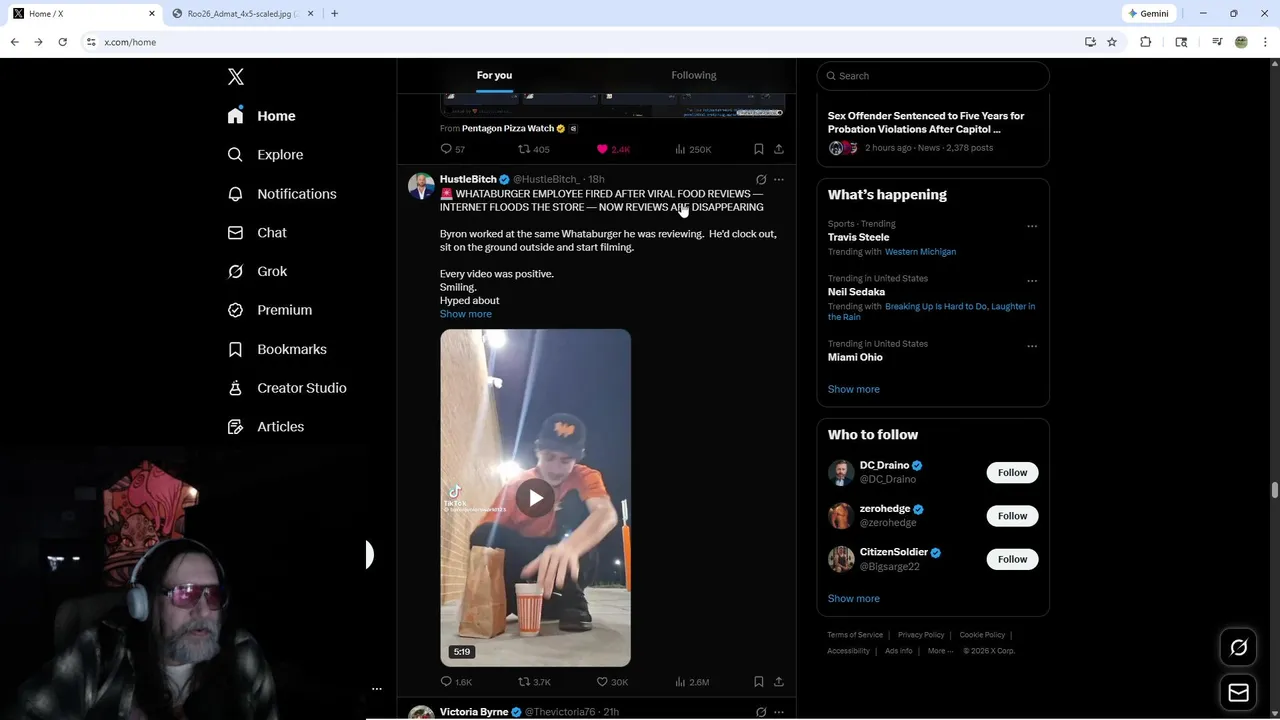Open Terms of Service link

click(855, 635)
